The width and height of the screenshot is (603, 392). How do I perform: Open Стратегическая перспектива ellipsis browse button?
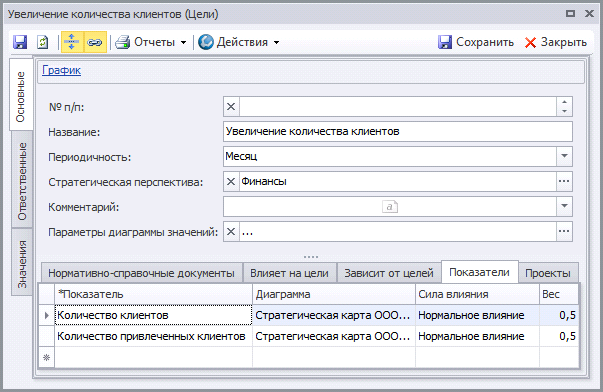click(x=564, y=182)
